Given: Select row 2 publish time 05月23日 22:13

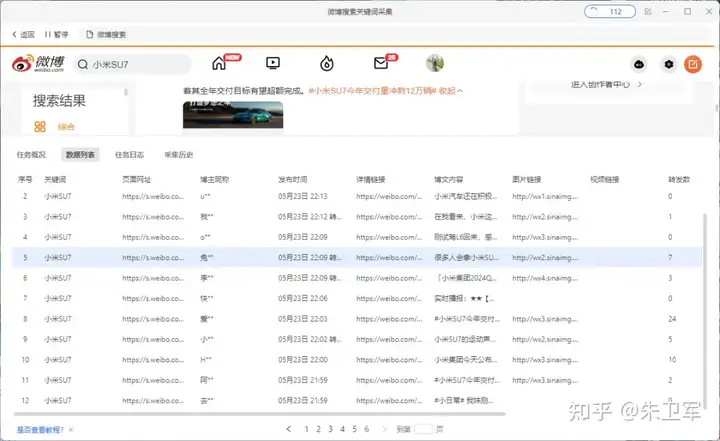Looking at the screenshot, I should click(303, 196).
